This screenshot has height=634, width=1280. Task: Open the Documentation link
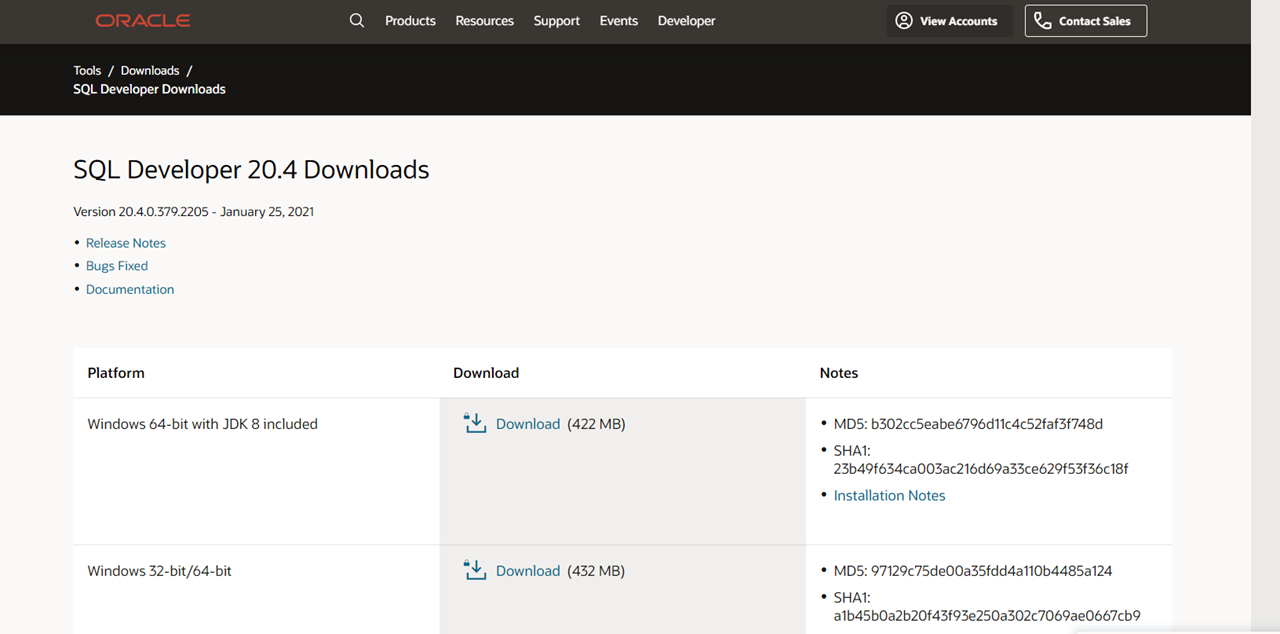(x=130, y=289)
